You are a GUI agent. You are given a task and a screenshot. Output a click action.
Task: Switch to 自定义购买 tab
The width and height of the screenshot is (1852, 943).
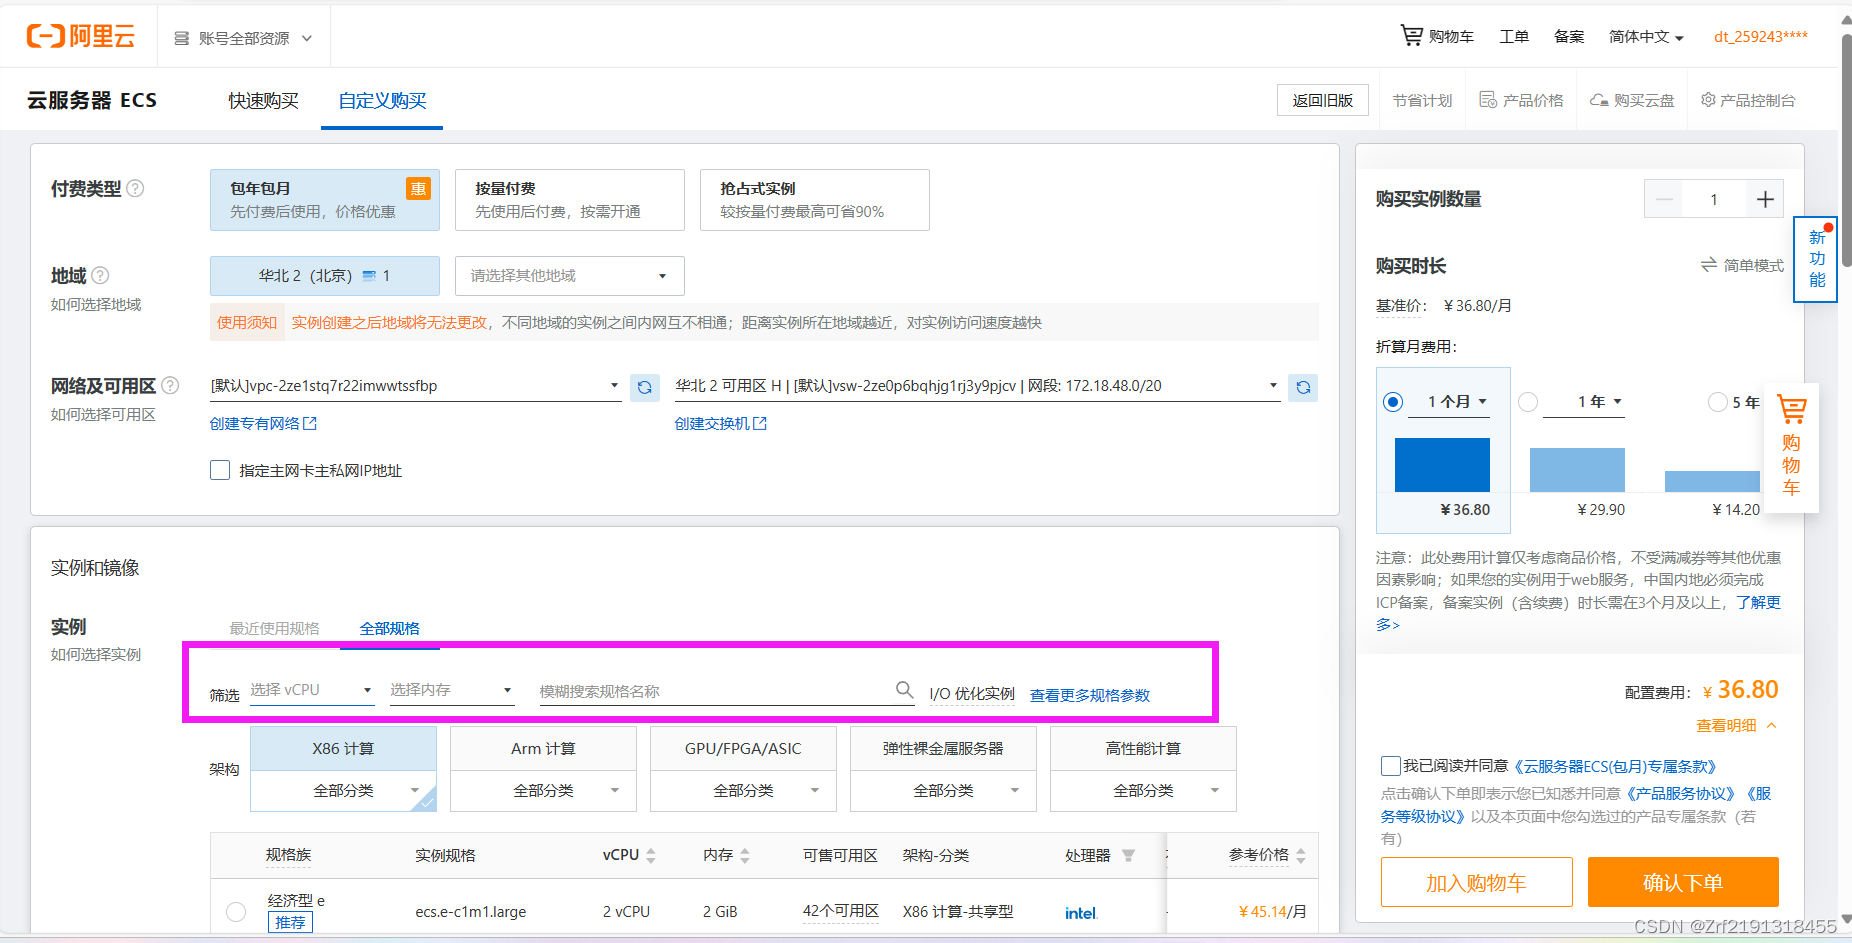(x=382, y=100)
